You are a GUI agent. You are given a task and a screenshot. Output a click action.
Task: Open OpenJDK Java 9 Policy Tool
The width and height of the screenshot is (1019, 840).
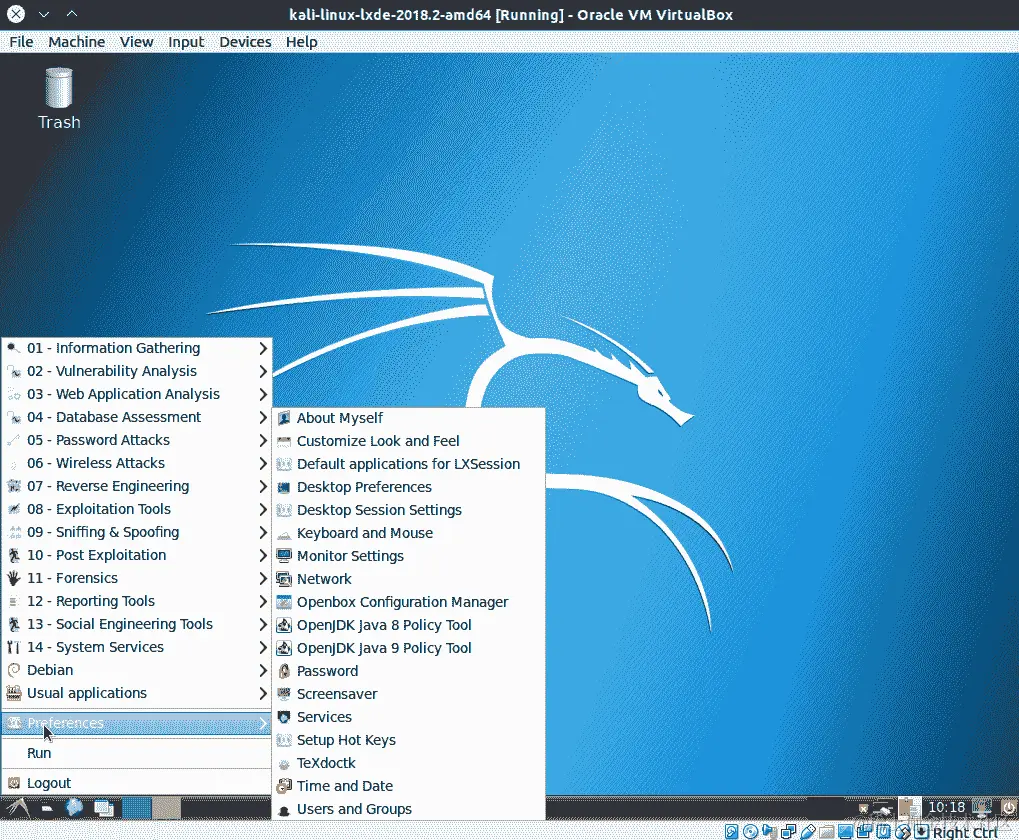(x=408, y=648)
